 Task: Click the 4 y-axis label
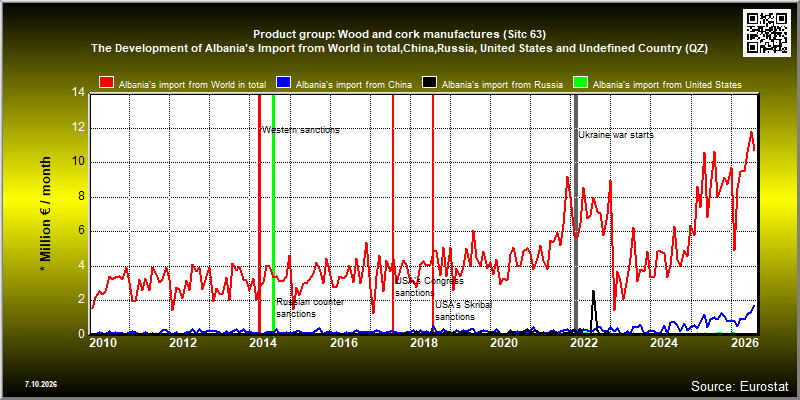82,266
